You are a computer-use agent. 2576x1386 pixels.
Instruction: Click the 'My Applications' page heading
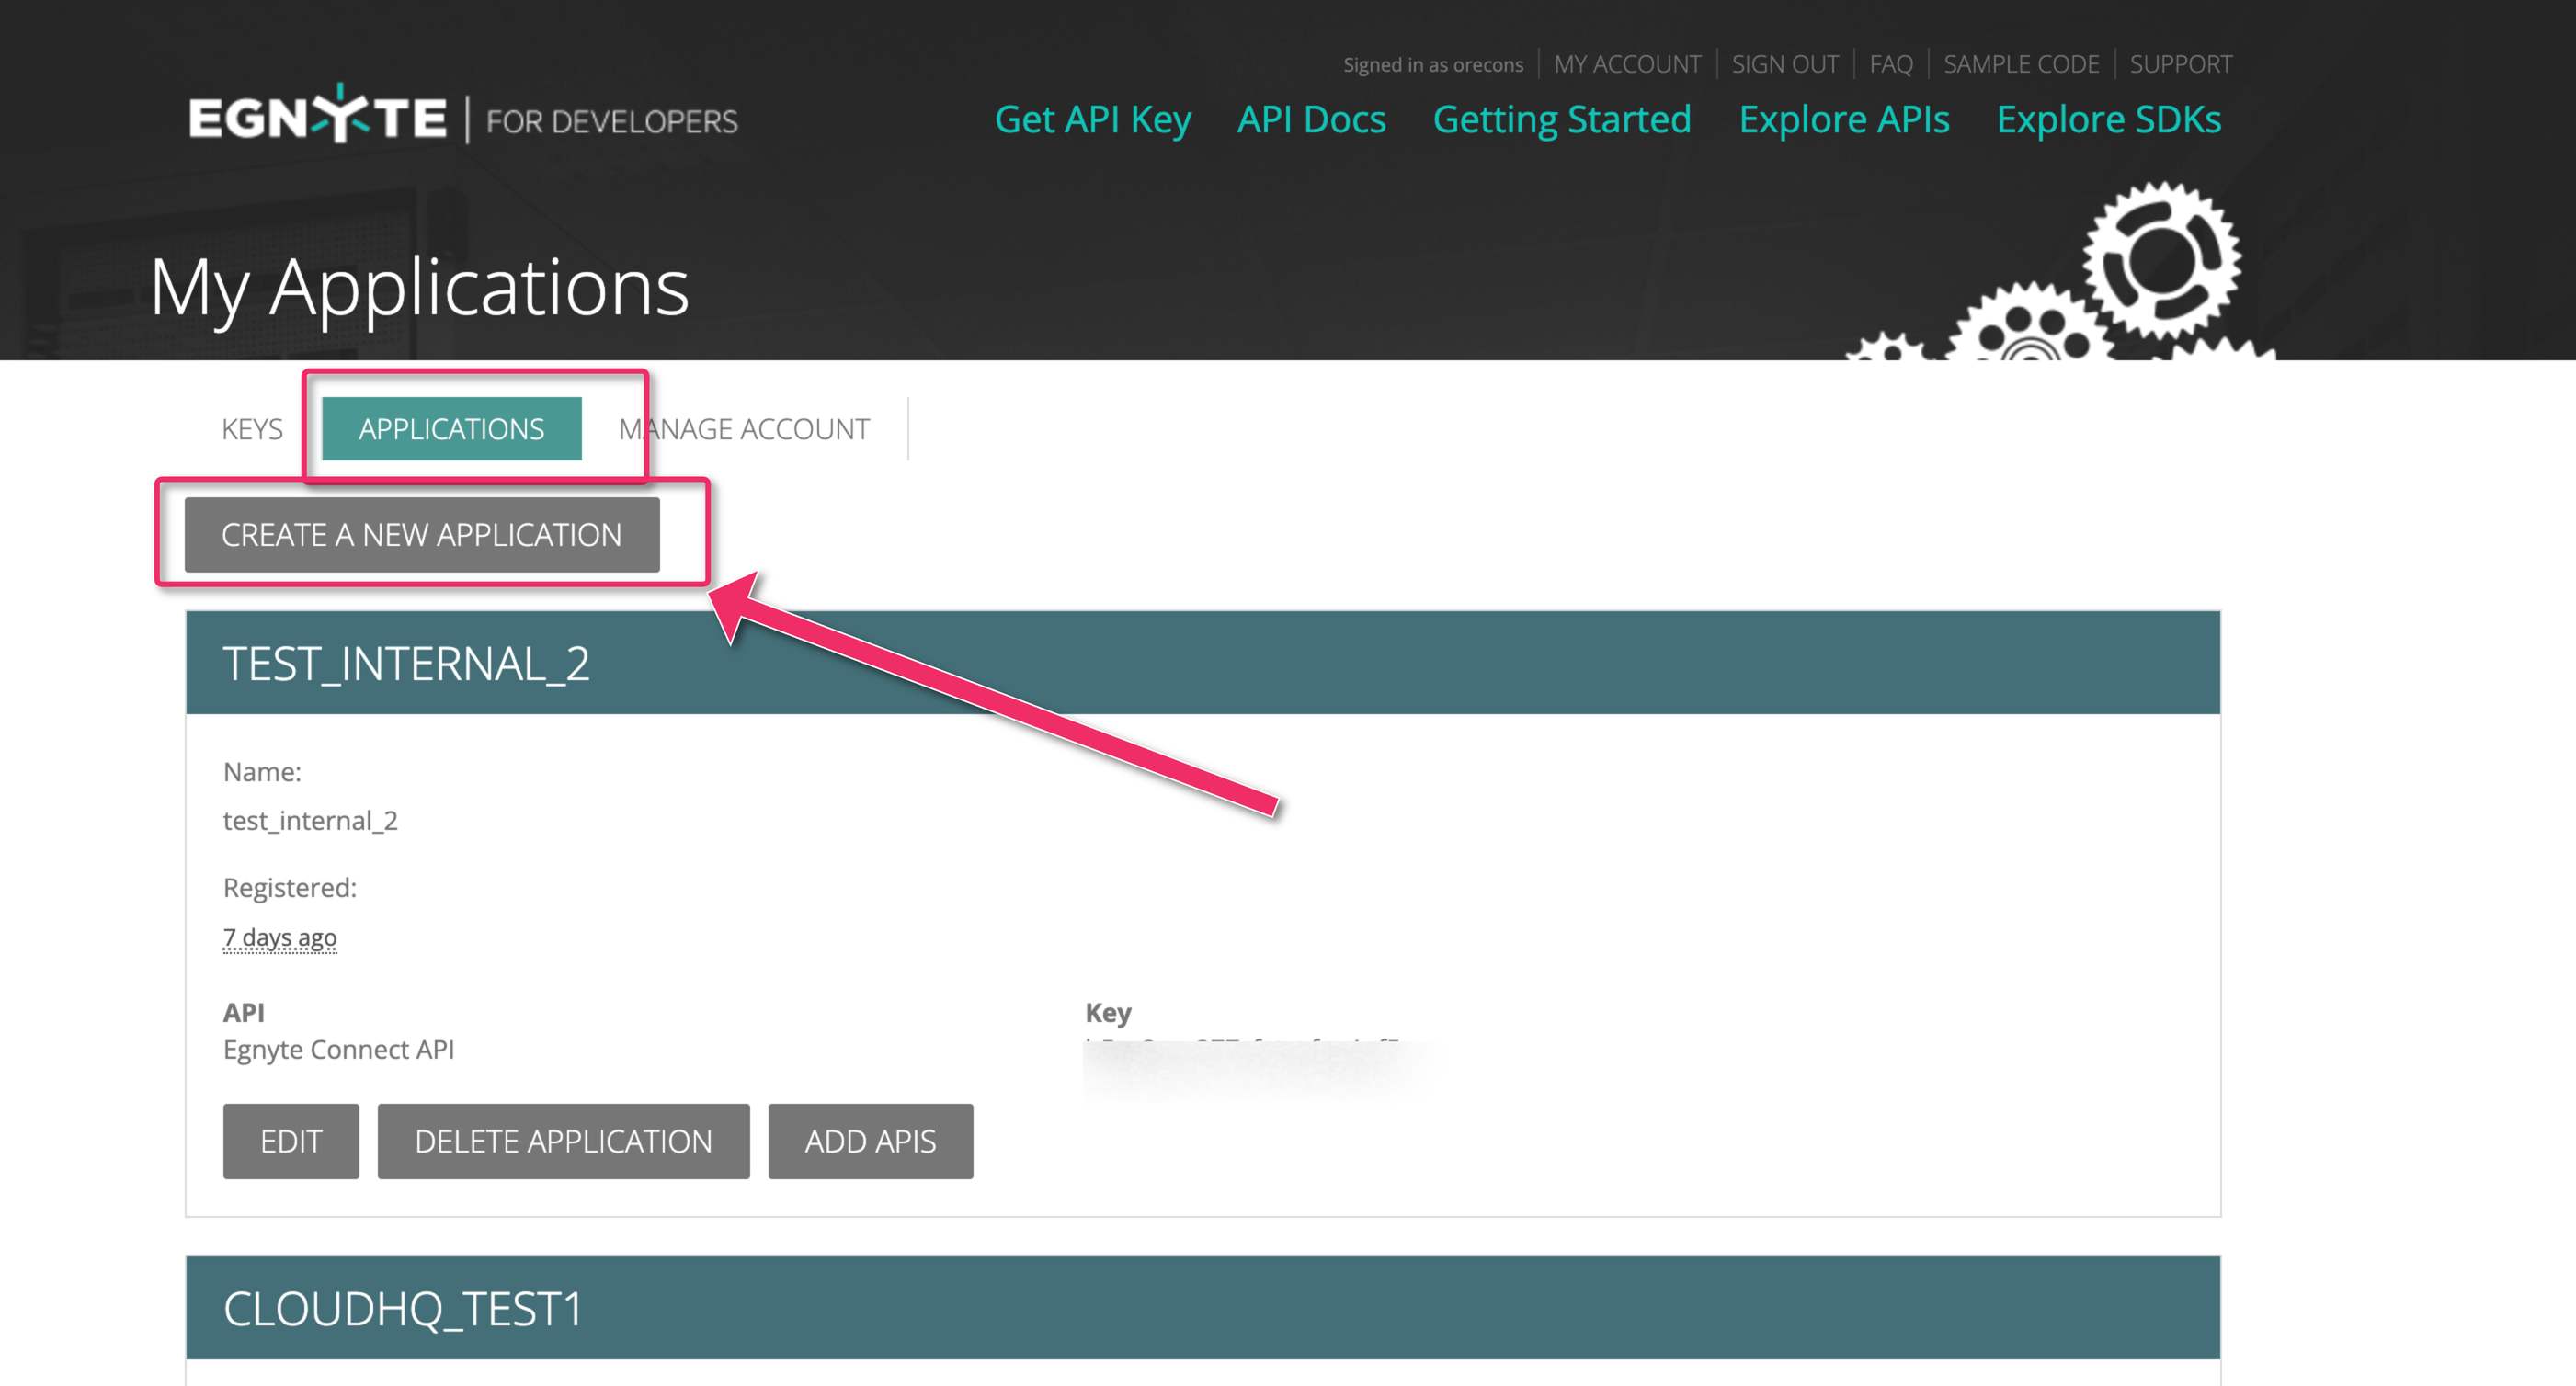click(x=419, y=287)
